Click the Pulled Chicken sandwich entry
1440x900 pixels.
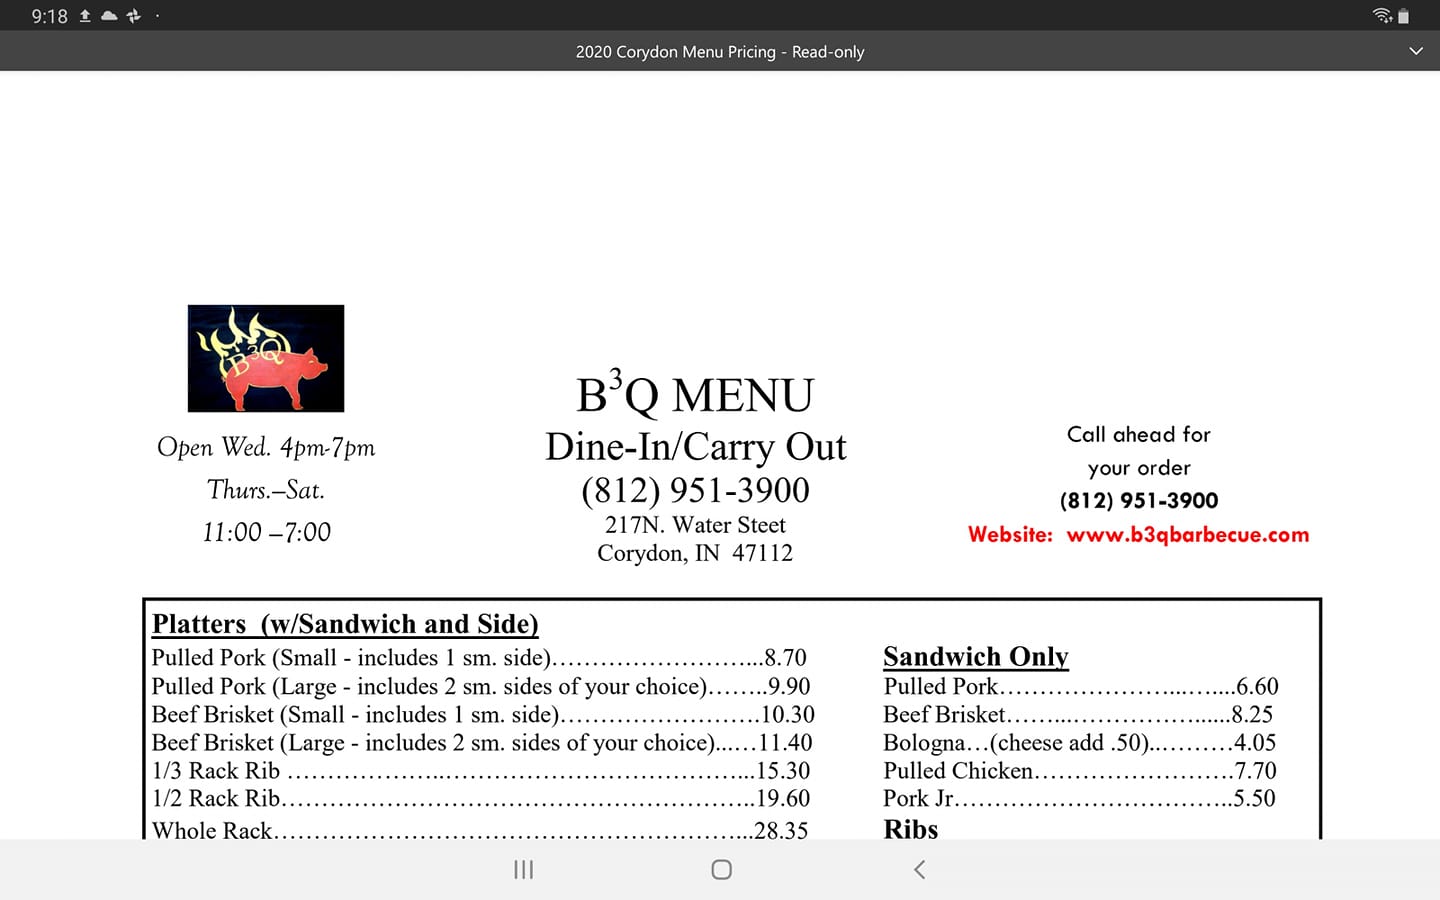1079,770
